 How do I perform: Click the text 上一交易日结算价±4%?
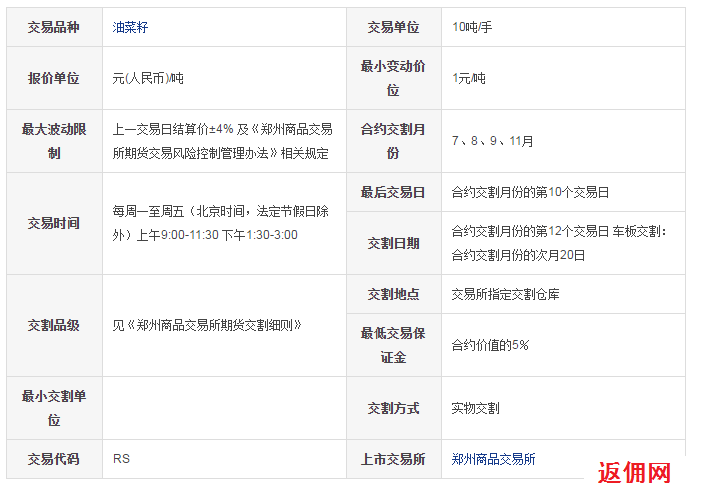pos(173,129)
